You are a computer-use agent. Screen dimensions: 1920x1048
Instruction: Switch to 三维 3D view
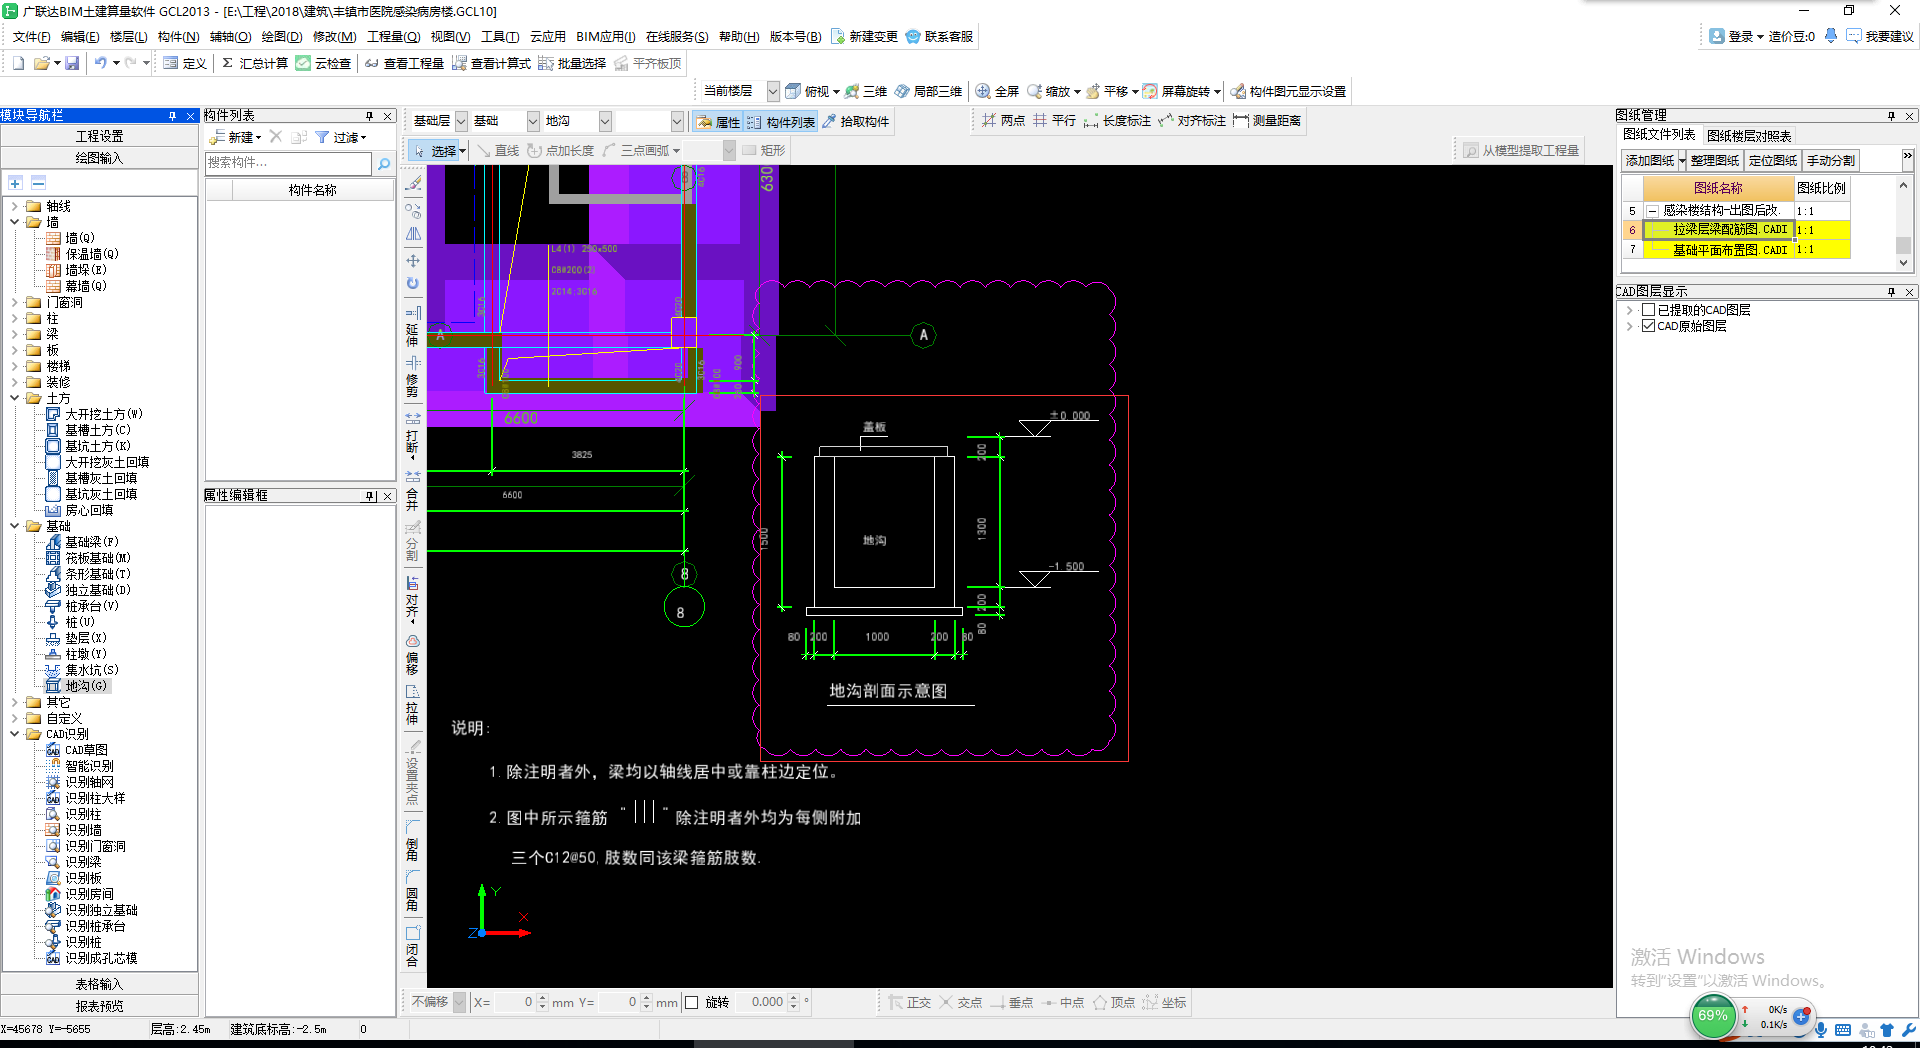point(866,91)
